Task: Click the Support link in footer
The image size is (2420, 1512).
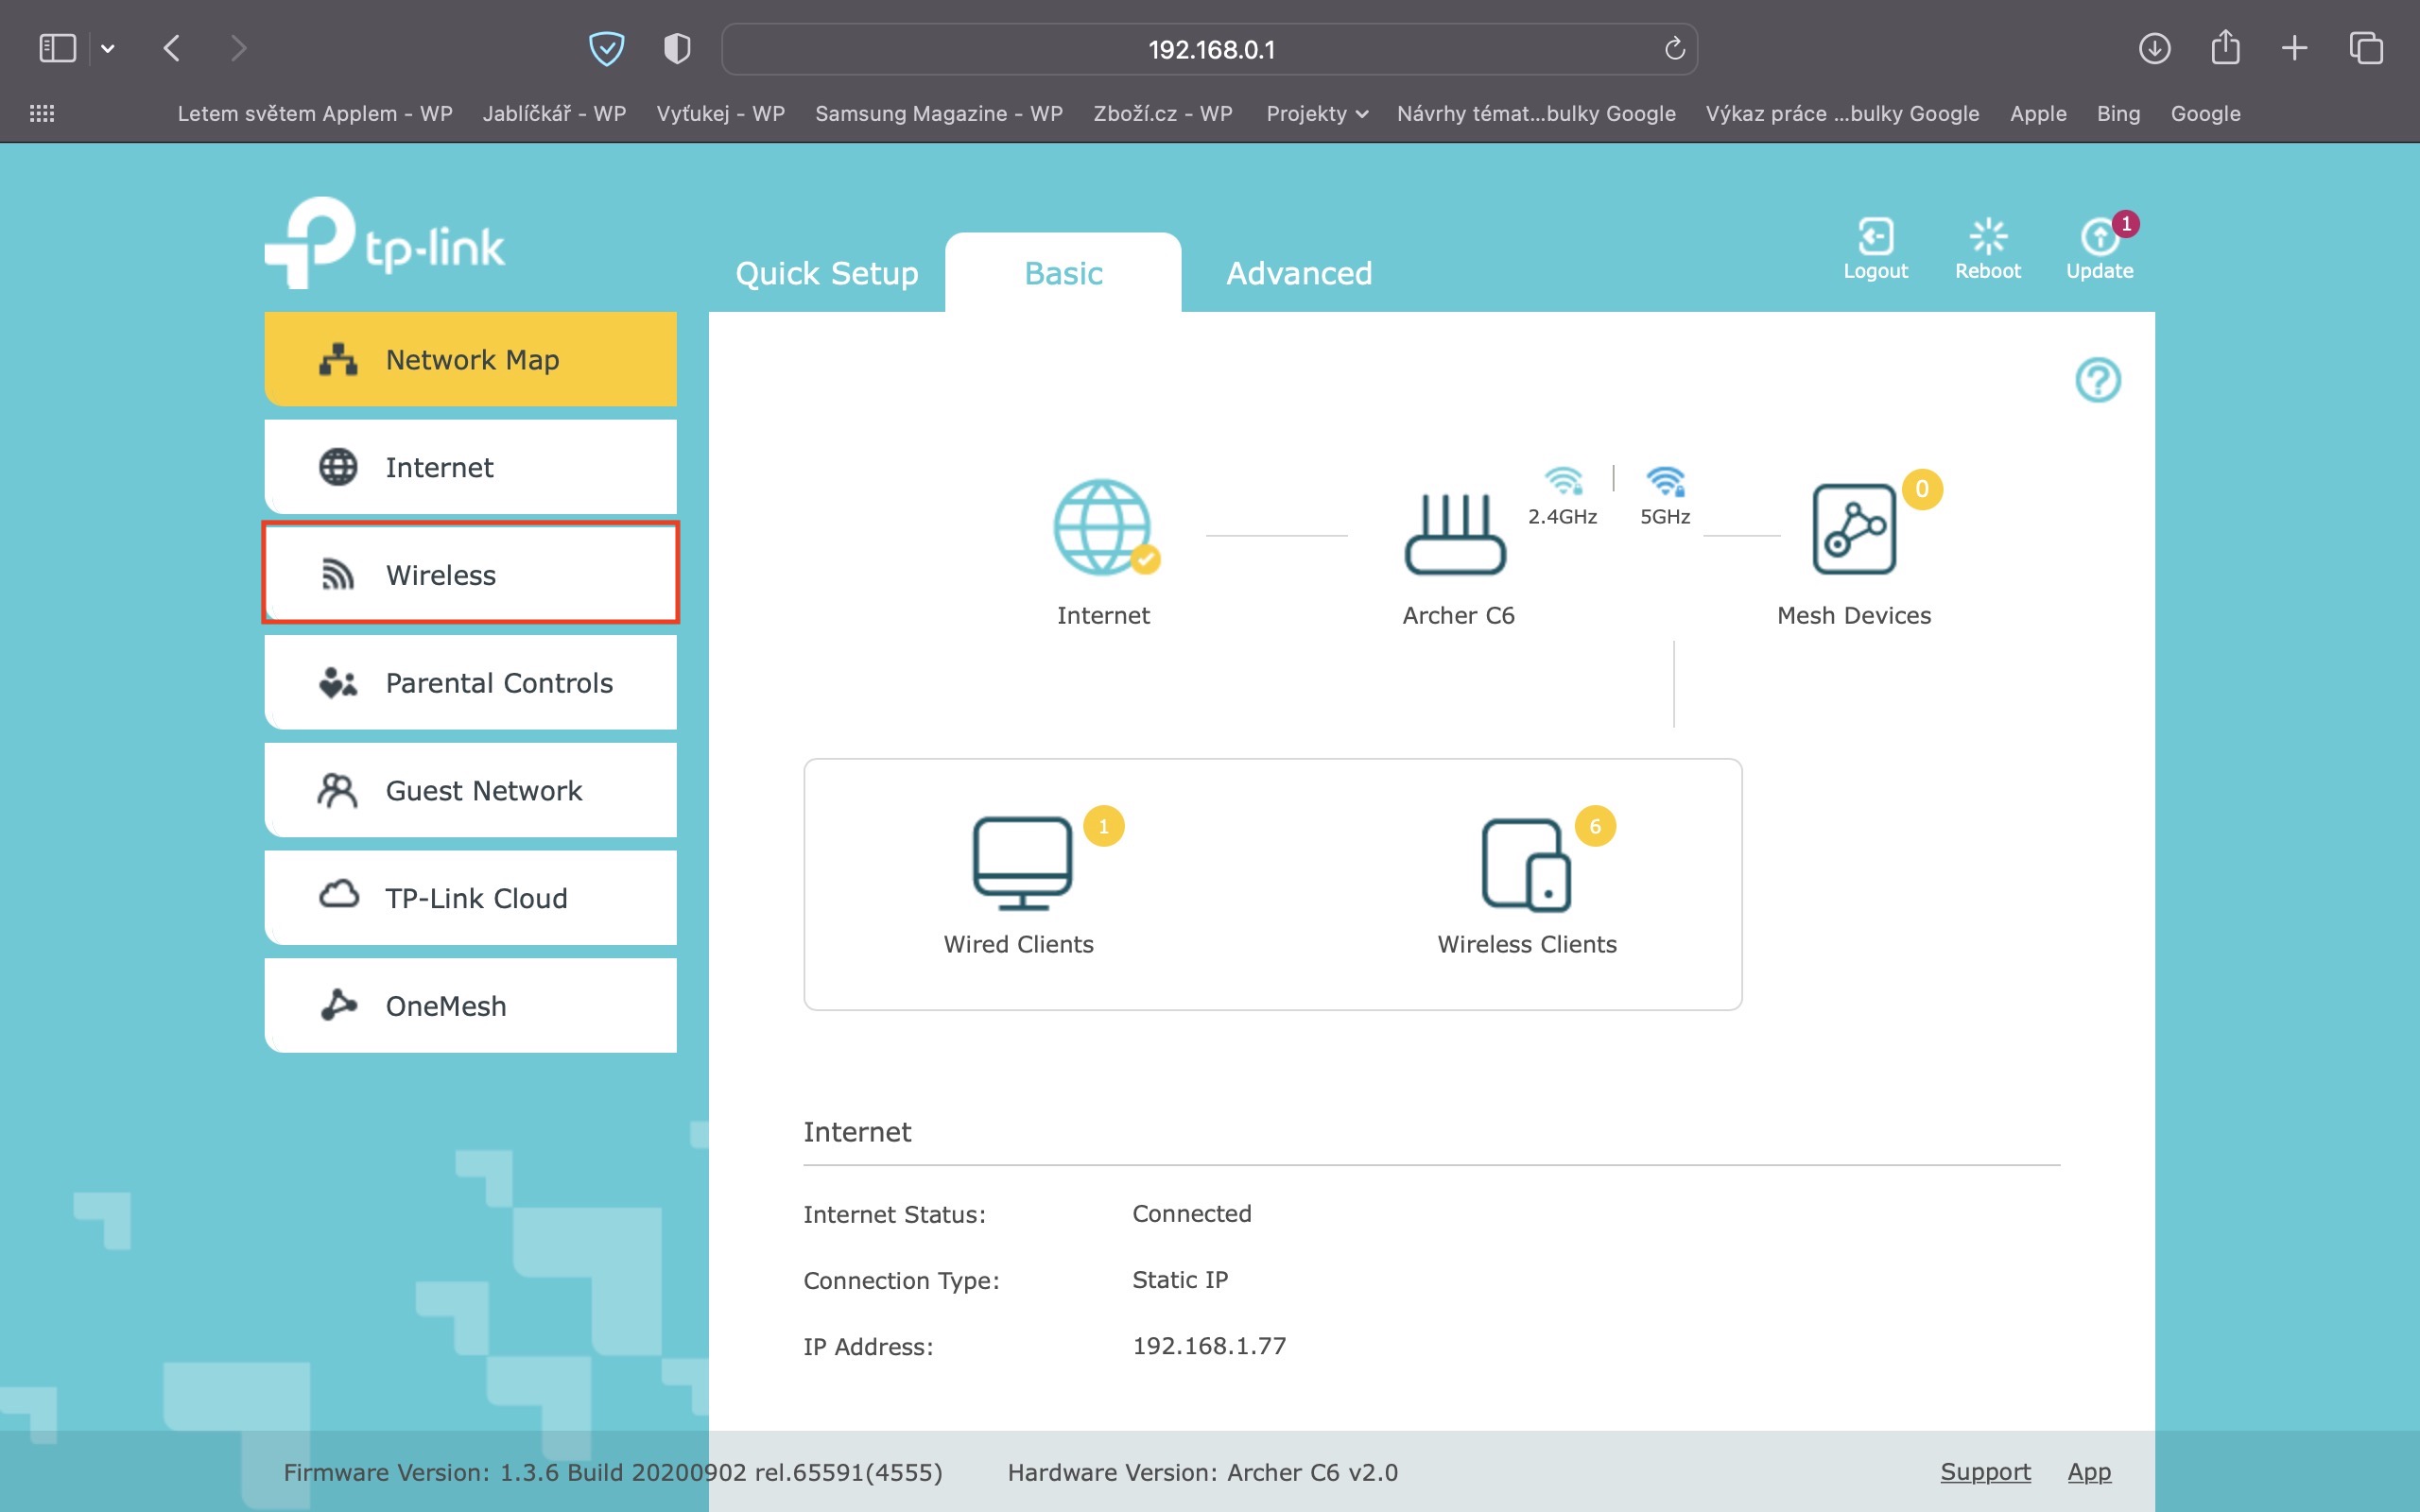Action: click(1984, 1472)
